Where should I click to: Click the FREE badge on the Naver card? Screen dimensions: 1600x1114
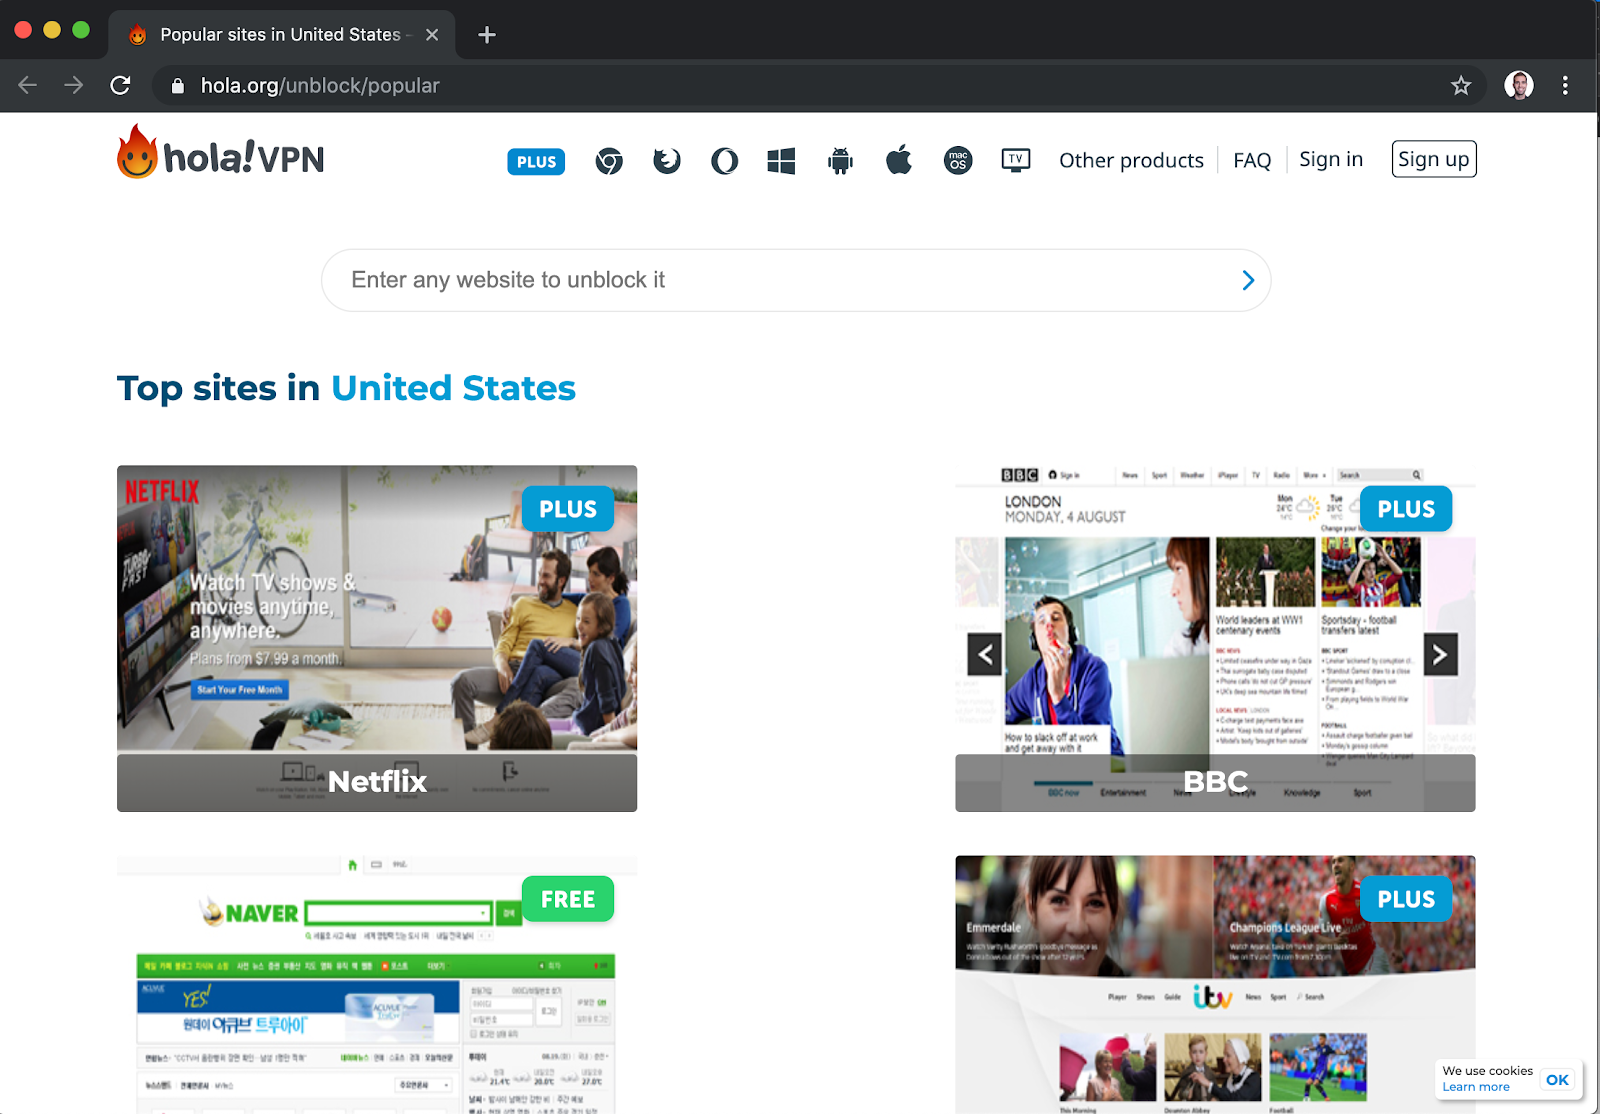point(568,899)
